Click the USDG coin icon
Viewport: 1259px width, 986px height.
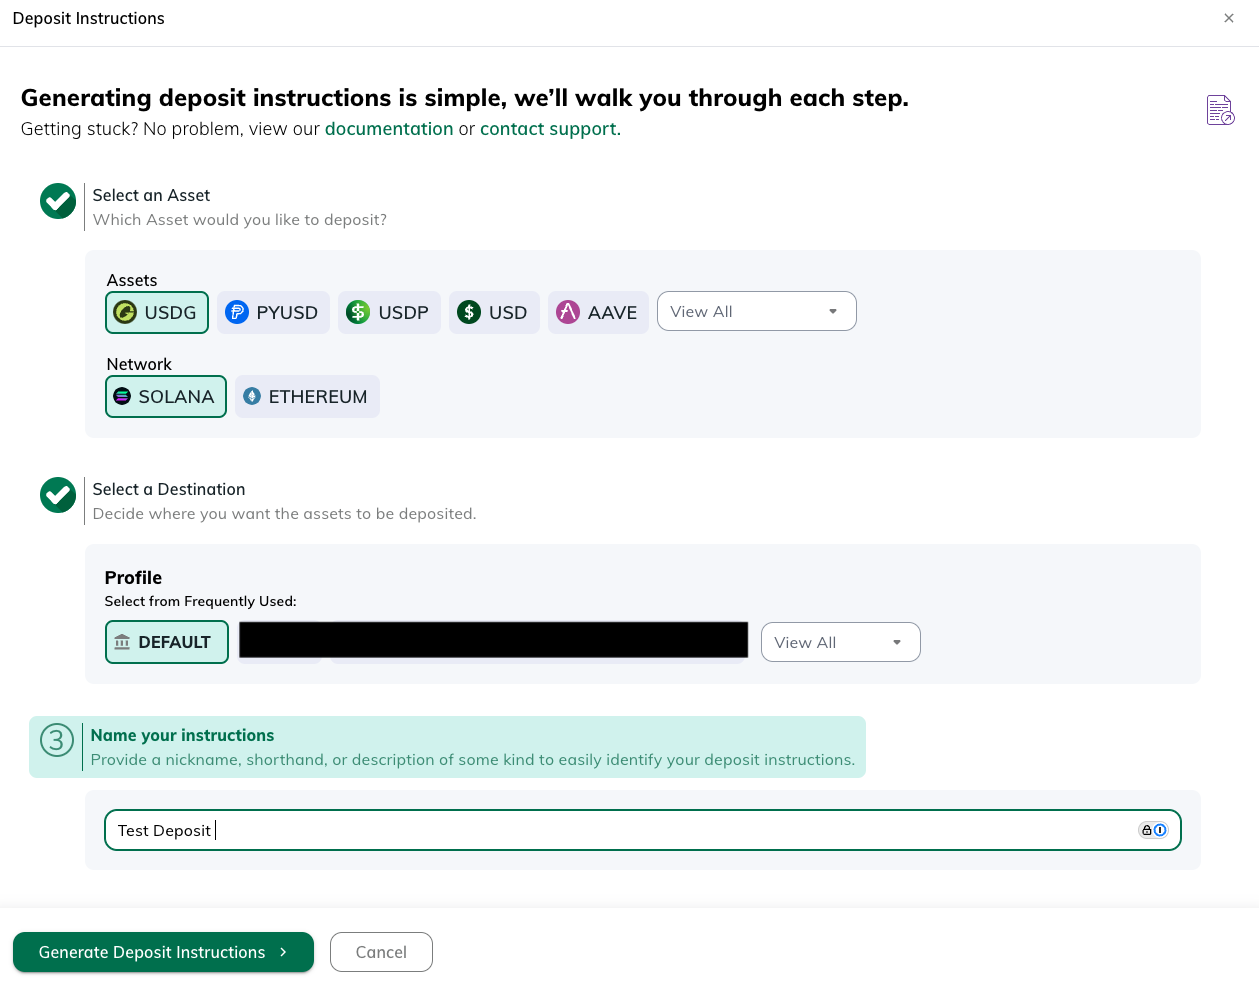pos(125,312)
